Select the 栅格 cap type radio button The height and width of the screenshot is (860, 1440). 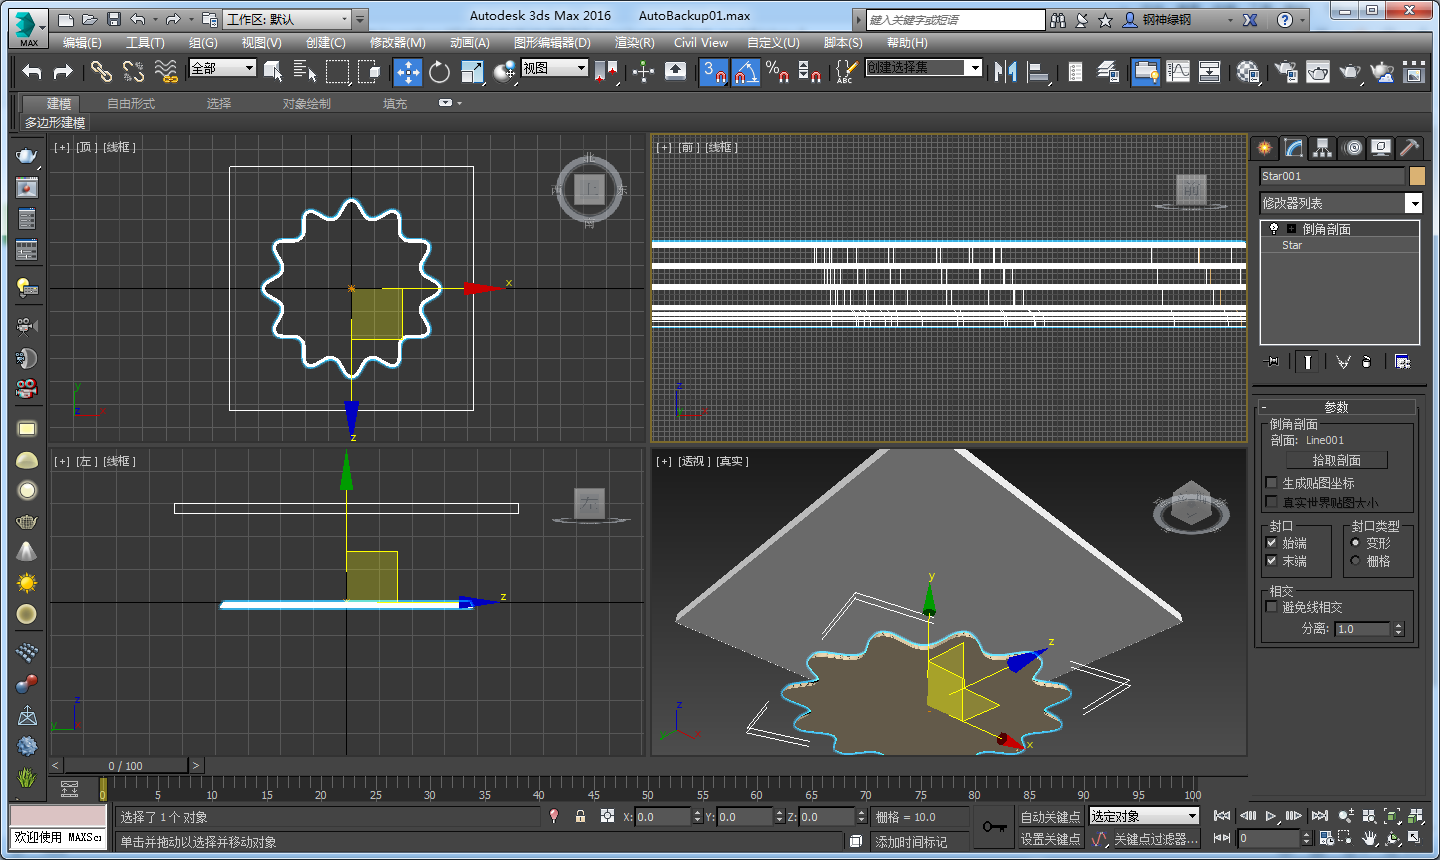coord(1356,561)
